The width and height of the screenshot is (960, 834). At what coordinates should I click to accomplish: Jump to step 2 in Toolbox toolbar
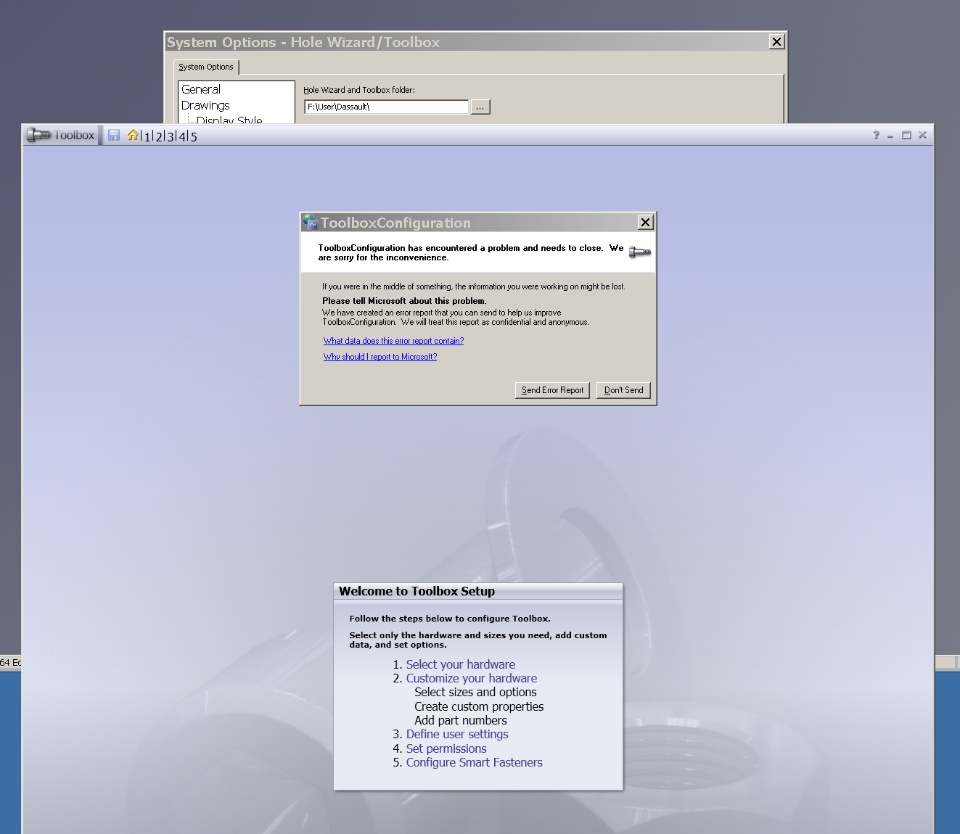point(159,137)
